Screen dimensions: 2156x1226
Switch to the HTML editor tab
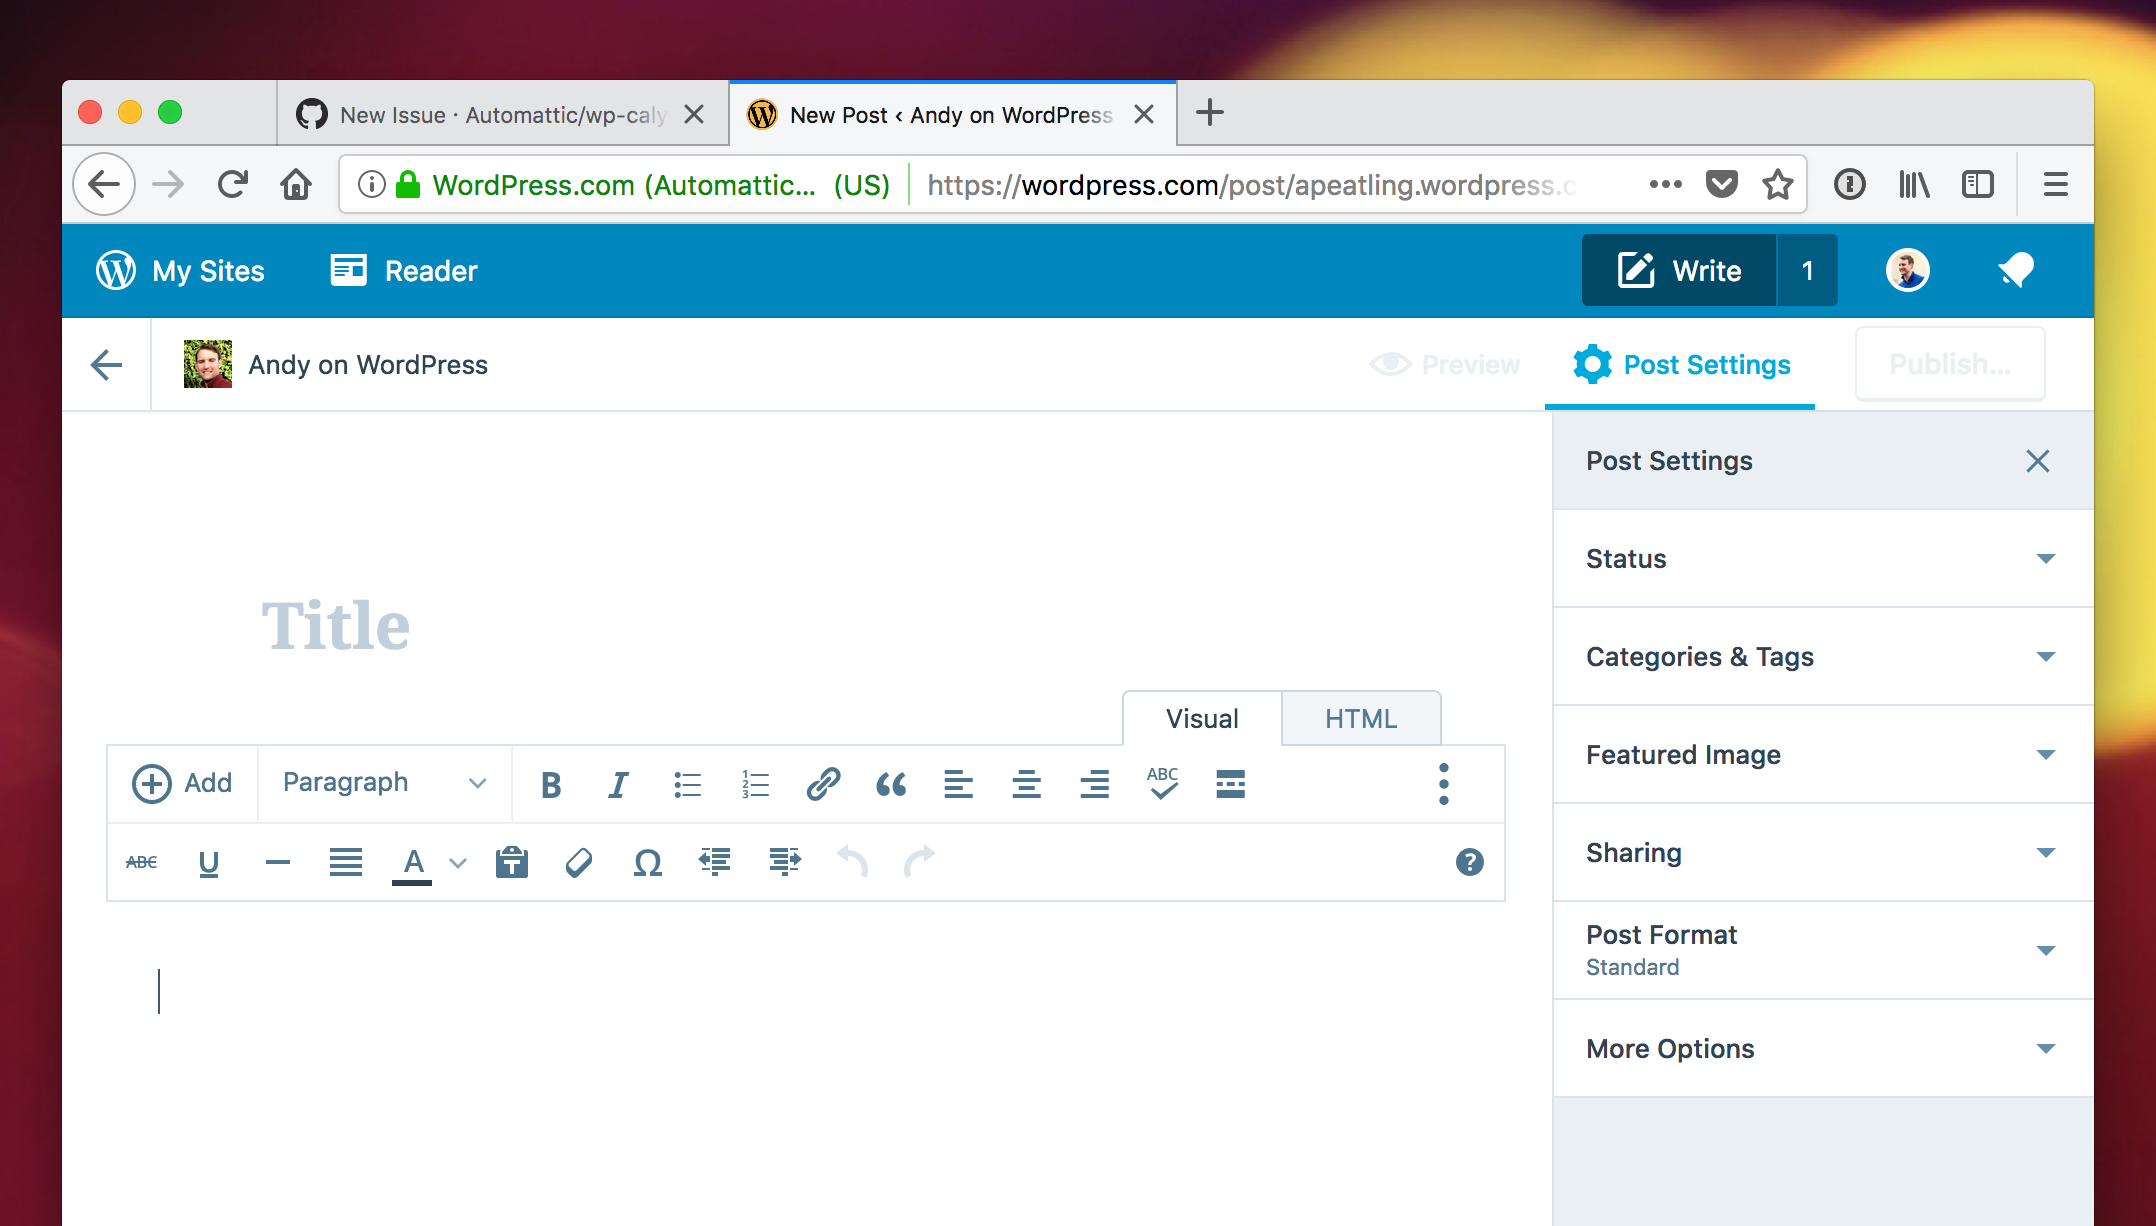tap(1360, 719)
